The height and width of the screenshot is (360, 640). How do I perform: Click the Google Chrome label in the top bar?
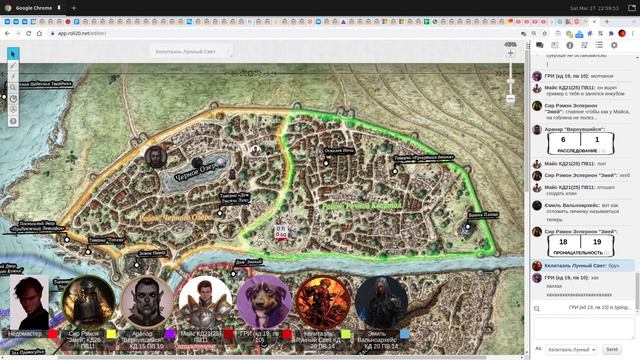click(33, 8)
